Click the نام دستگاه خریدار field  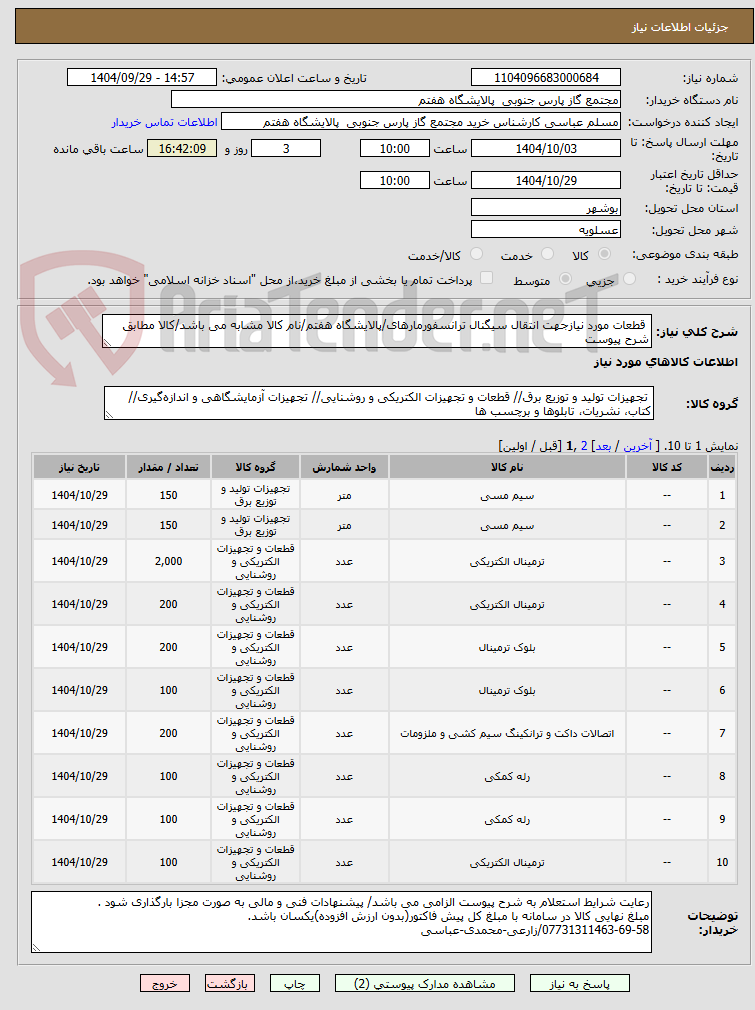pyautogui.click(x=396, y=100)
